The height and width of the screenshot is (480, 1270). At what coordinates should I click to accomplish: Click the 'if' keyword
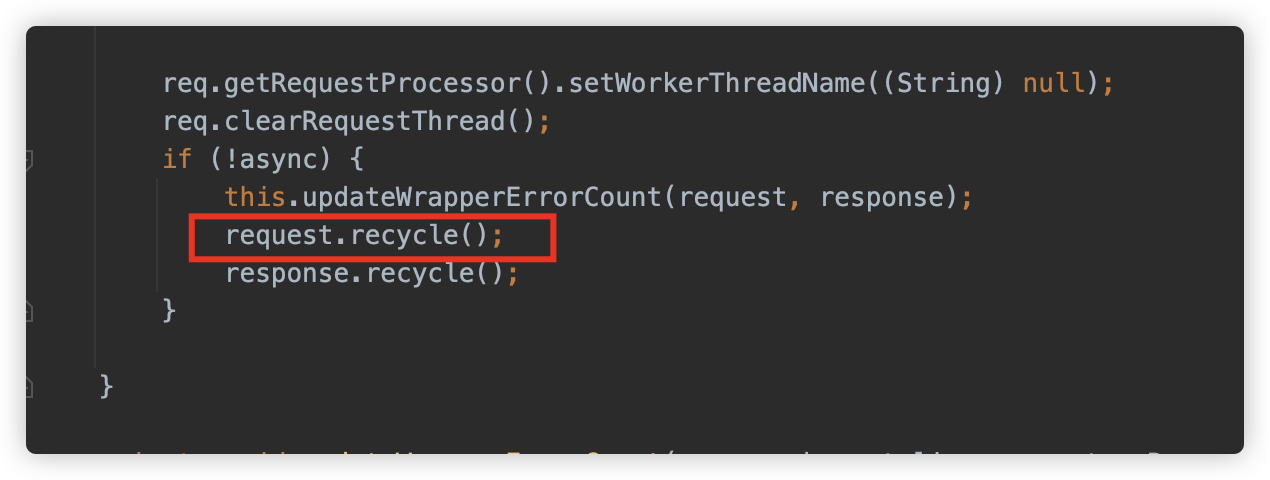[178, 159]
